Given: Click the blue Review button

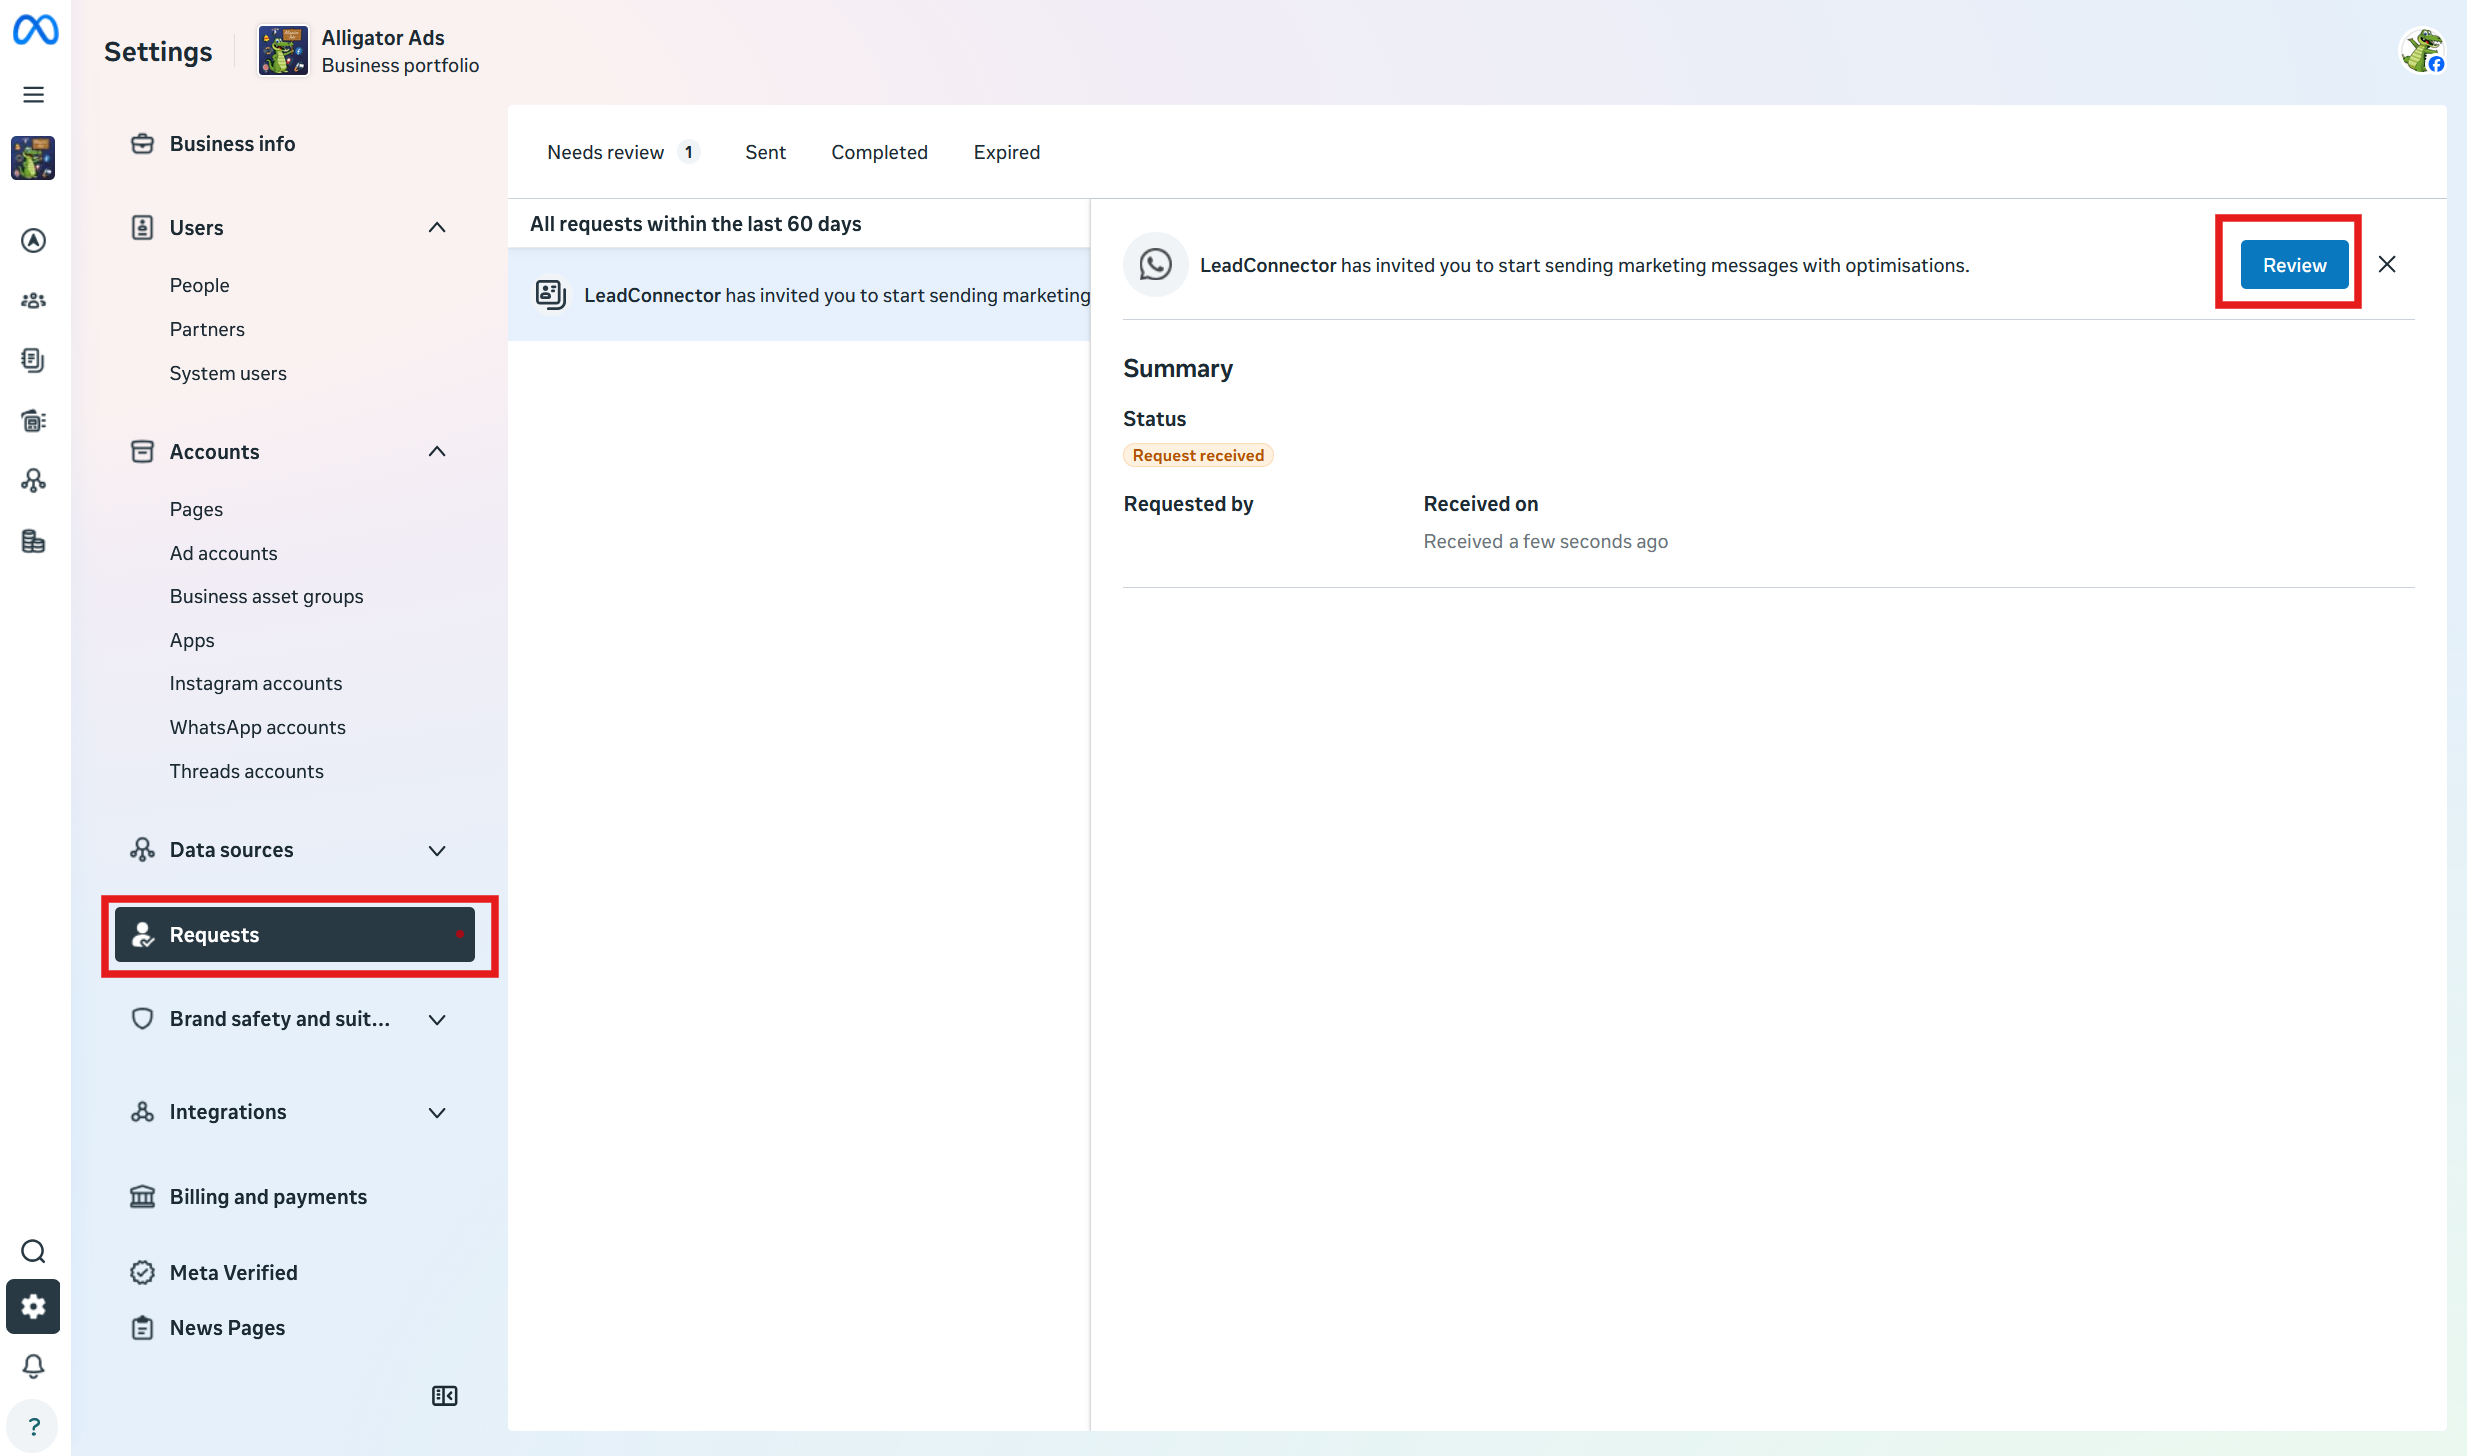Looking at the screenshot, I should pos(2294,265).
